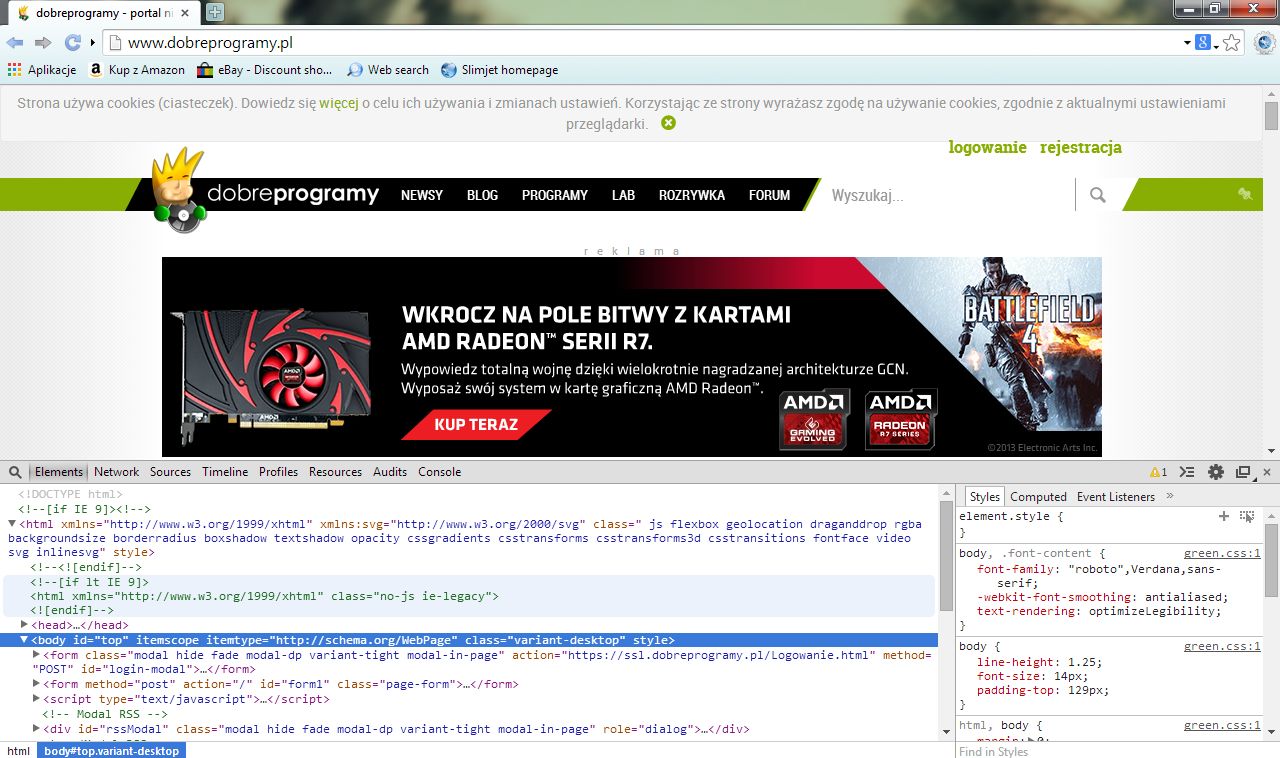Switch to the Audits panel in DevTools
This screenshot has height=758, width=1280.
pyautogui.click(x=390, y=472)
